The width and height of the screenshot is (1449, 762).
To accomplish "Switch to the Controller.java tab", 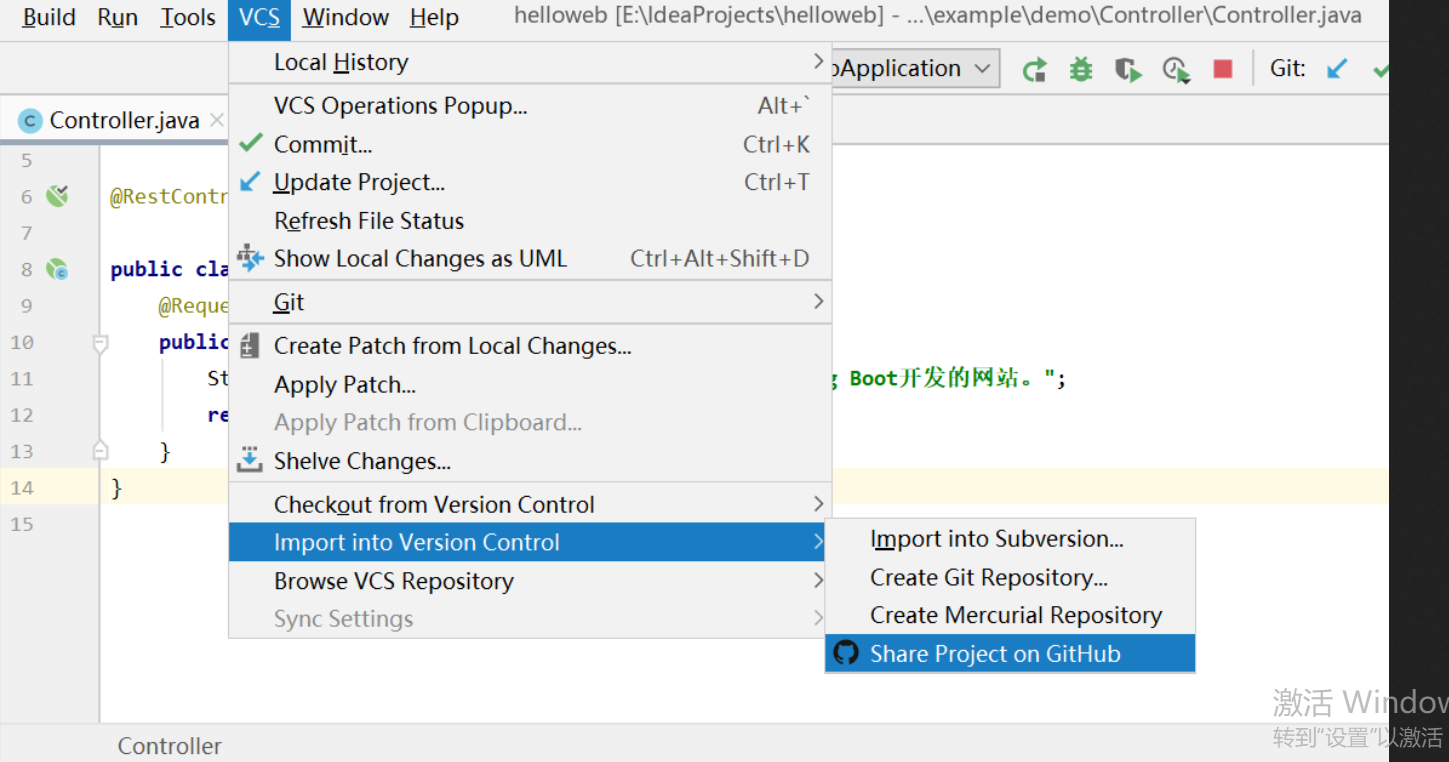I will (124, 121).
